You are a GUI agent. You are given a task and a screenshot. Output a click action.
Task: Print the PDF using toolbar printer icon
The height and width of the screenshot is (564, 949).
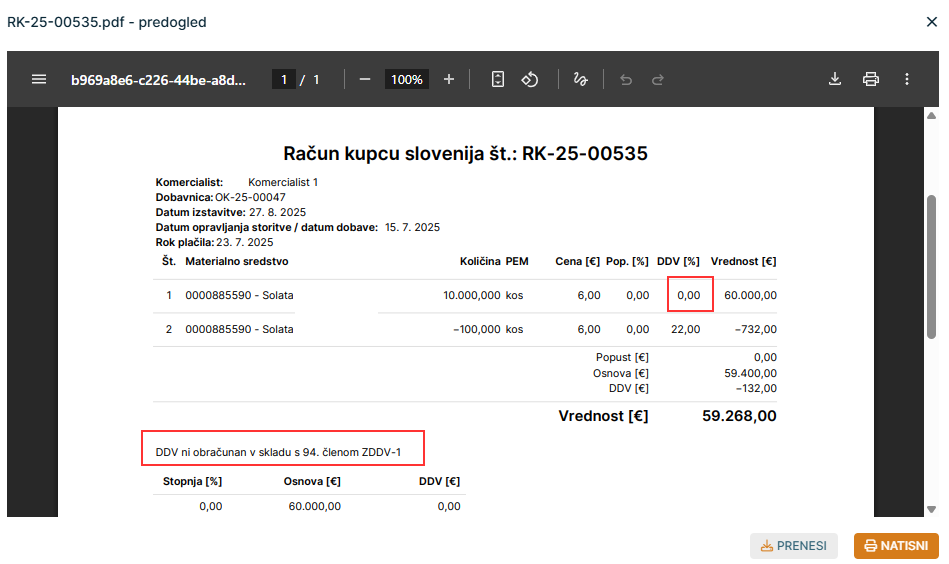tap(871, 79)
